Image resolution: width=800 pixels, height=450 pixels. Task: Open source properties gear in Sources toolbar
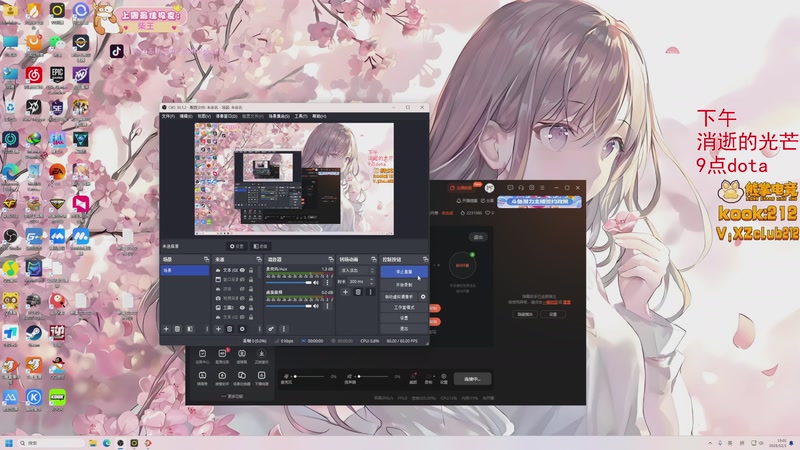(x=242, y=329)
